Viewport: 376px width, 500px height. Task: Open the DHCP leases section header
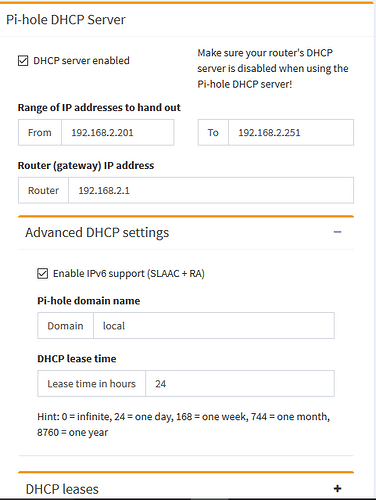62,489
